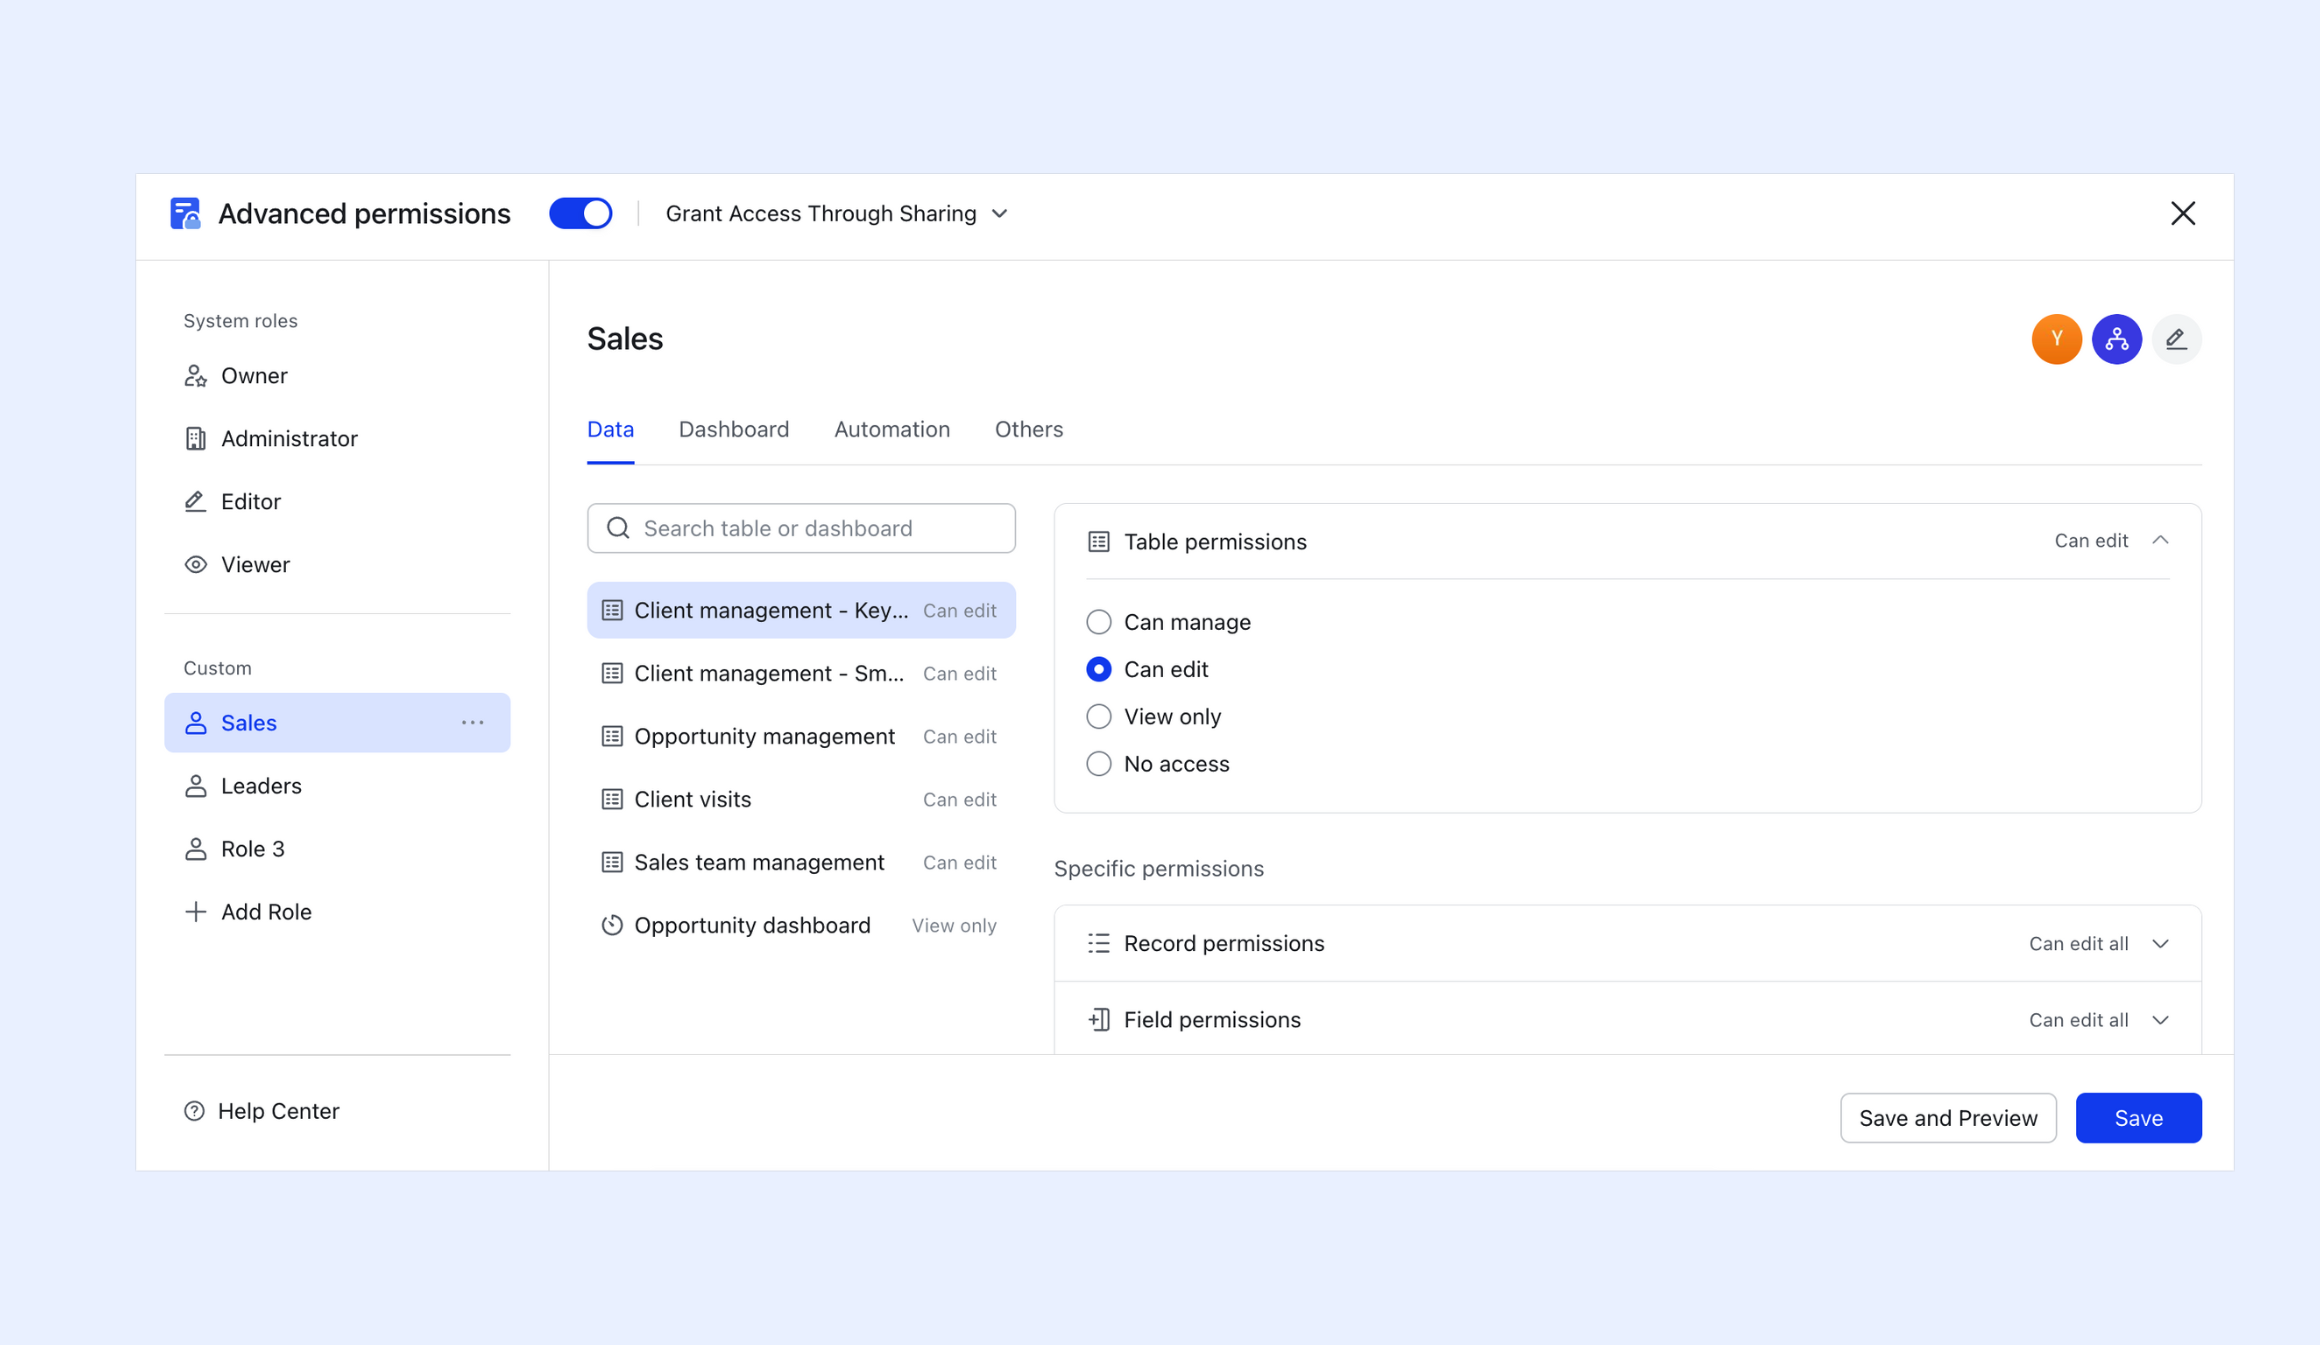Viewport: 2320px width, 1345px height.
Task: Select the Administrator system role
Action: (337, 439)
